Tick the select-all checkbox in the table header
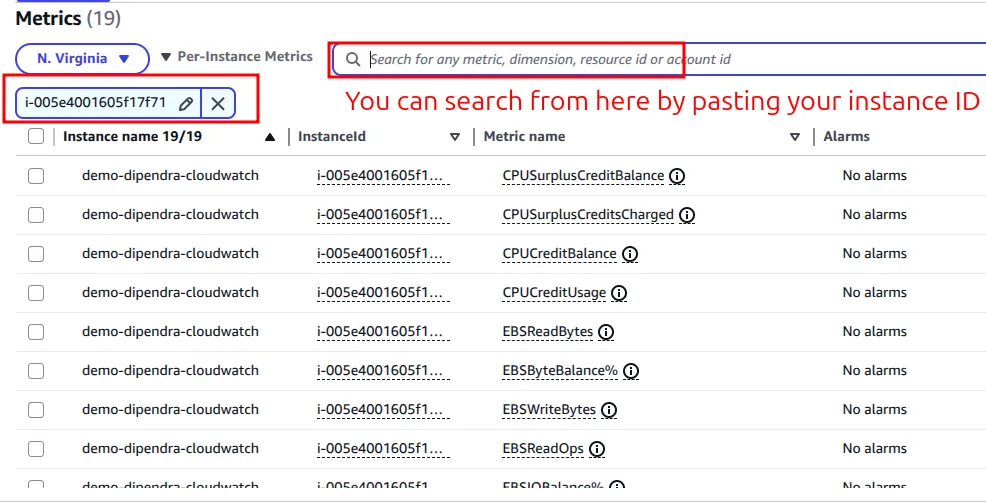986x503 pixels. (36, 136)
